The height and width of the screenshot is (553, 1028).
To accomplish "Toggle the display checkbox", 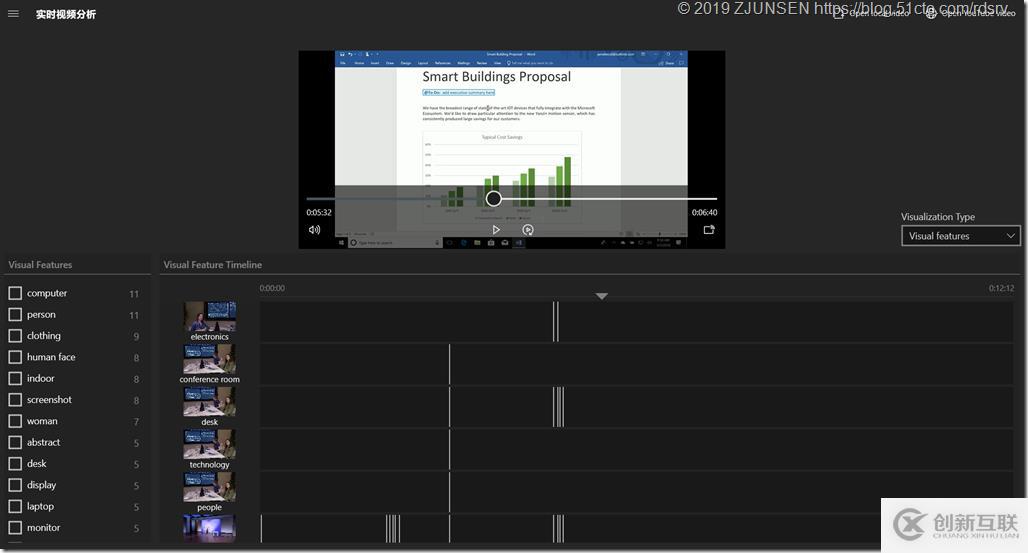I will point(15,485).
